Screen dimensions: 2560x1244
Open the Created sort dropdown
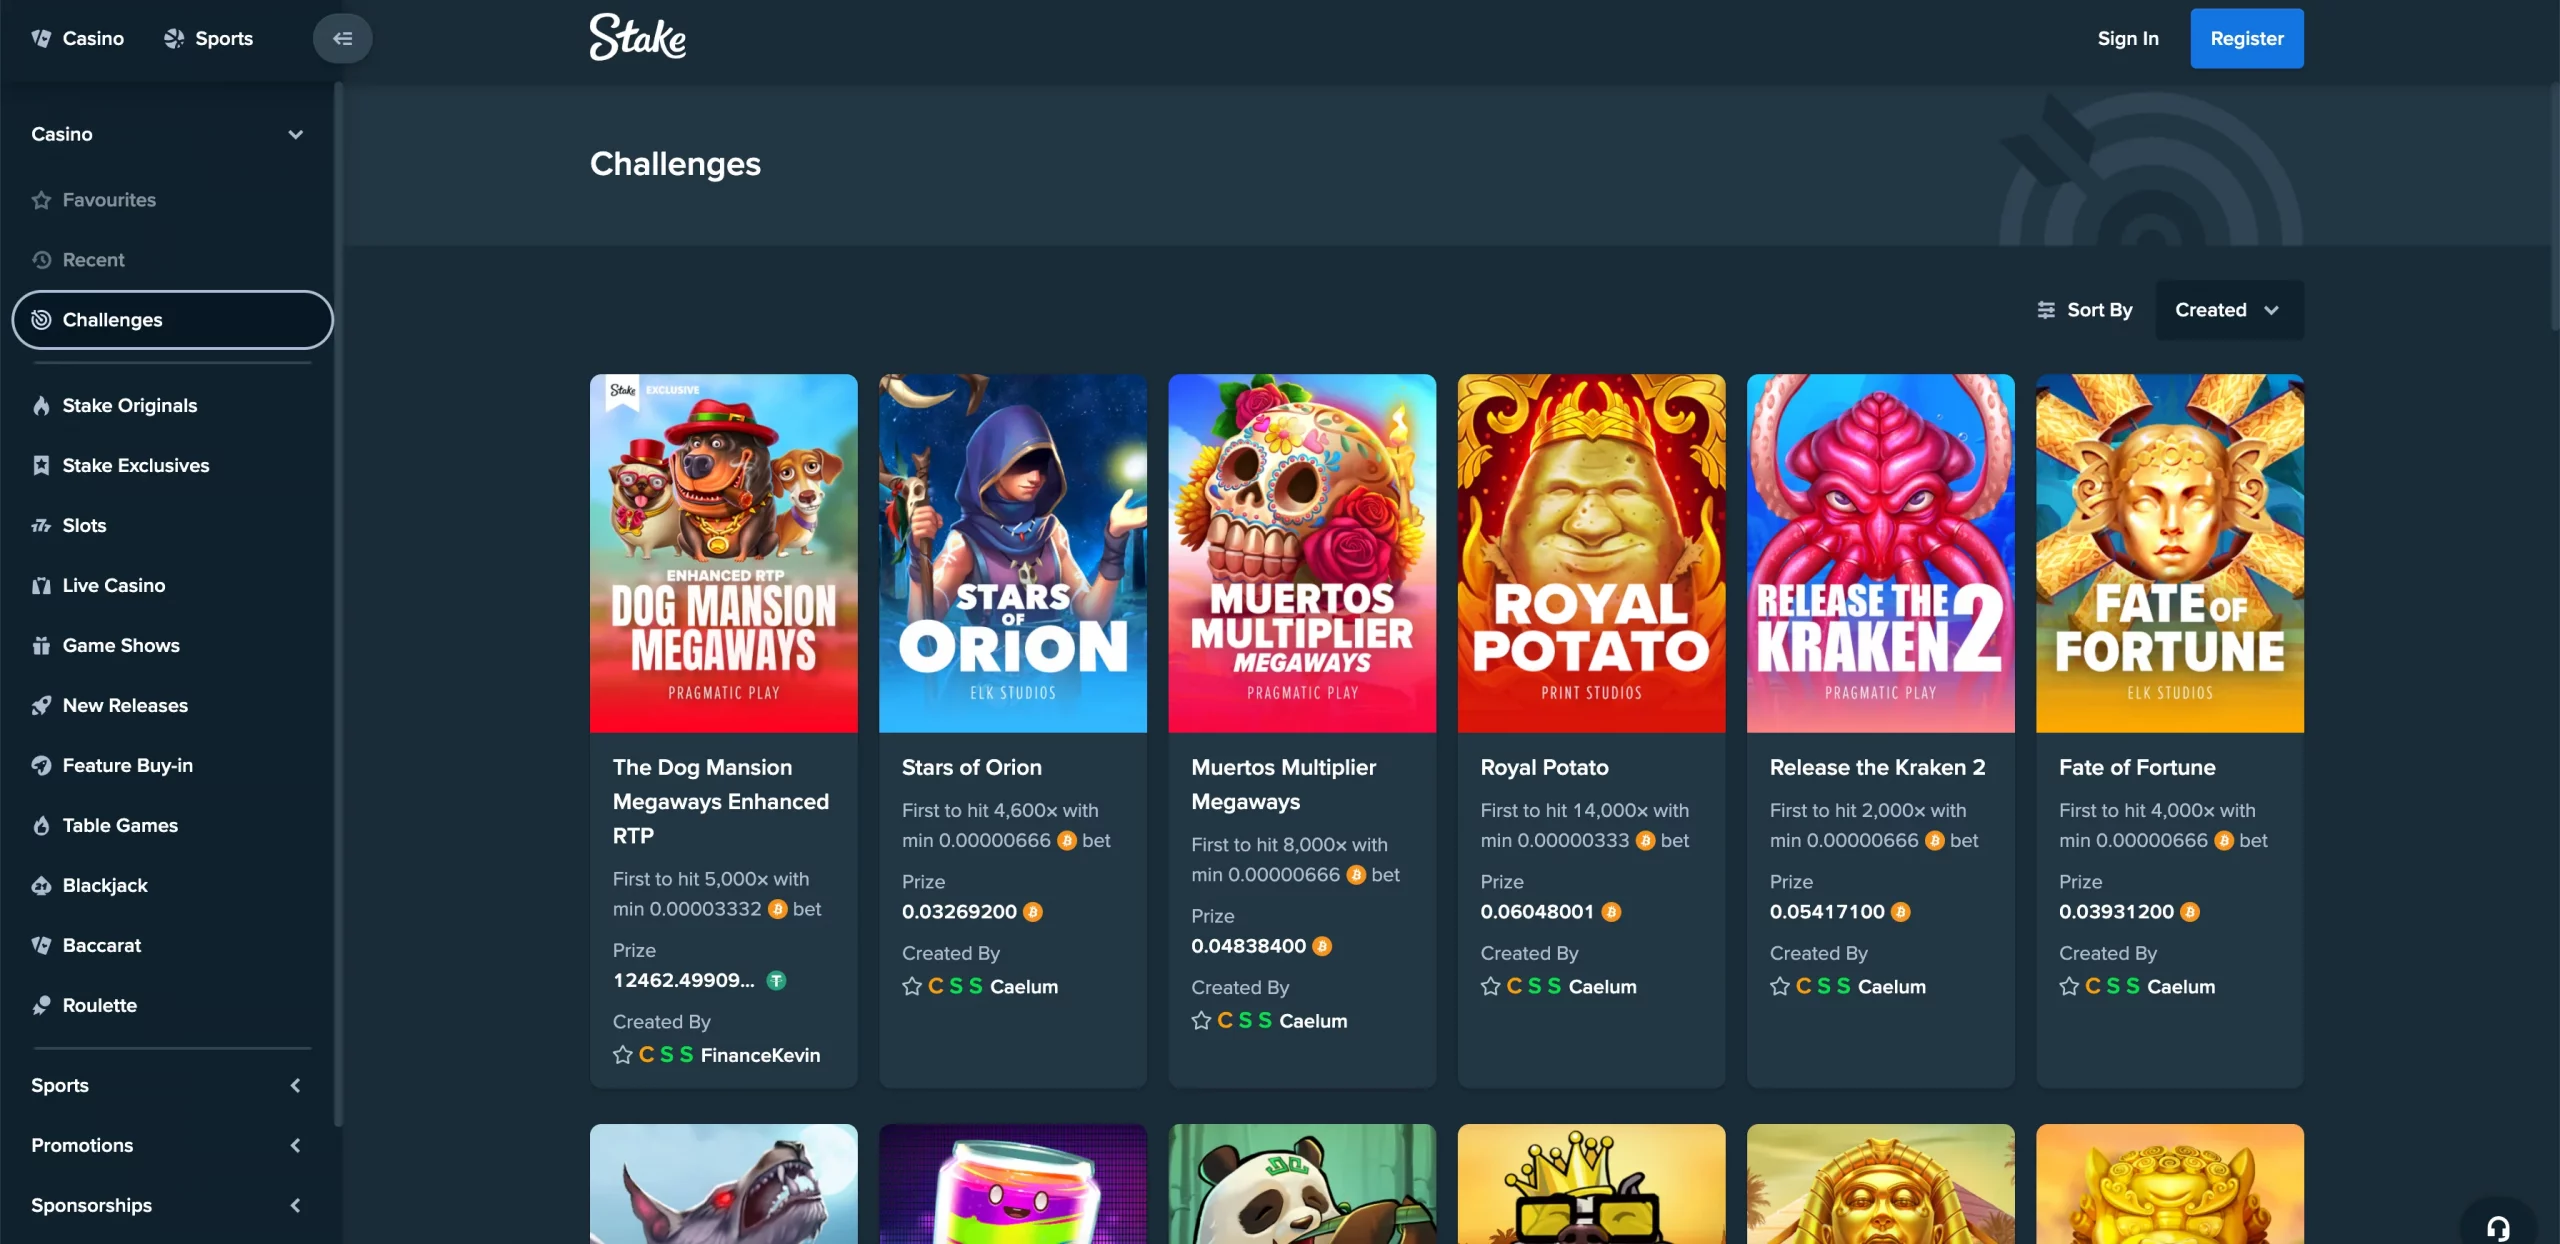pos(2229,310)
